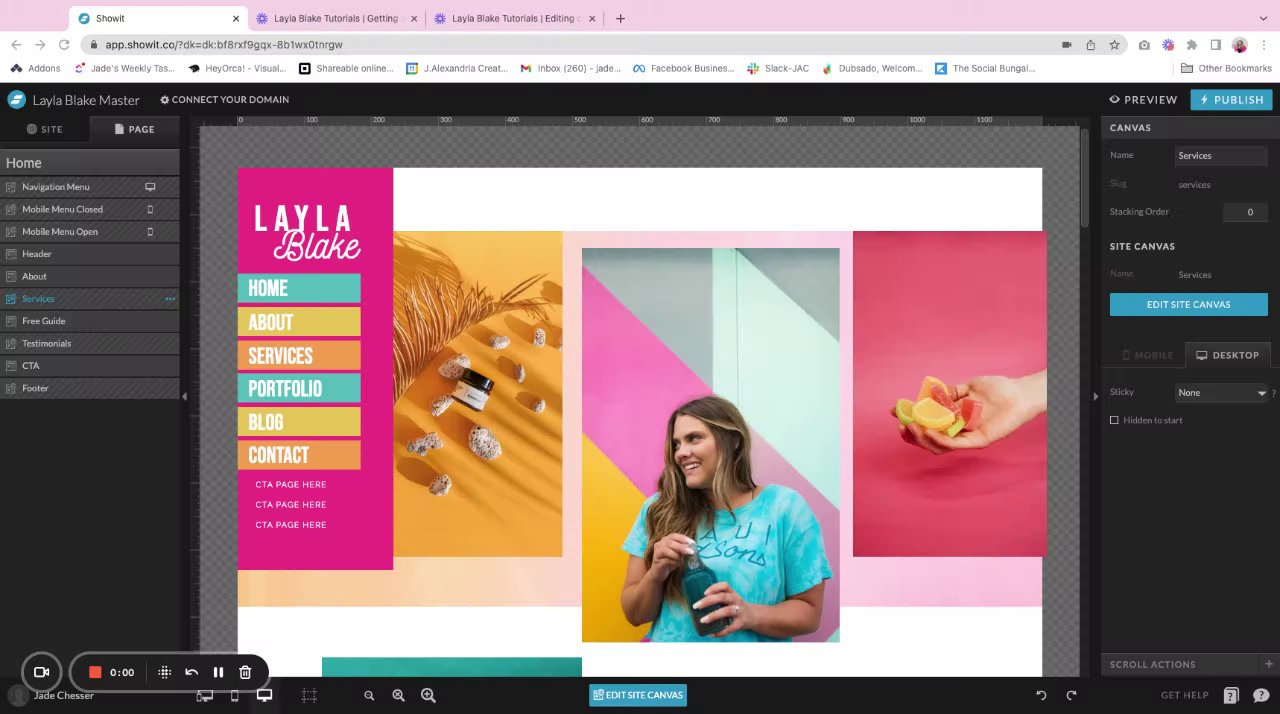Click the dashed selection box icon

click(309, 695)
